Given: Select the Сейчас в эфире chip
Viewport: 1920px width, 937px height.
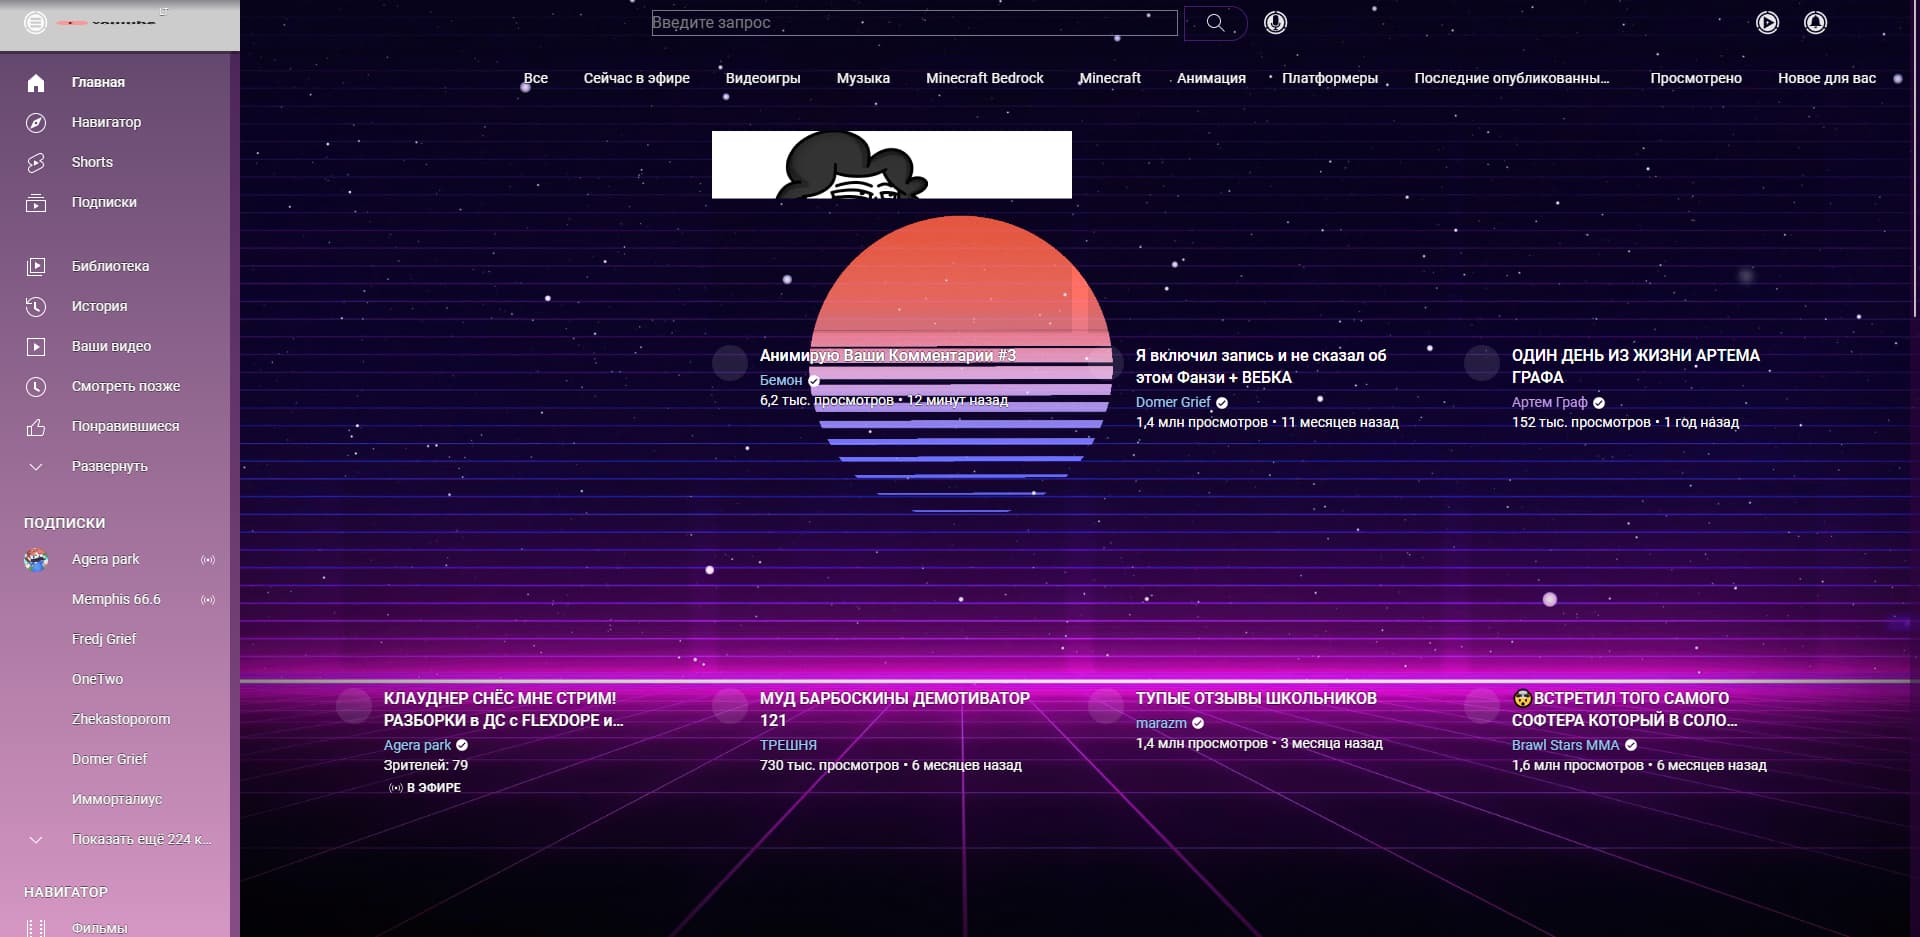Looking at the screenshot, I should pyautogui.click(x=636, y=78).
